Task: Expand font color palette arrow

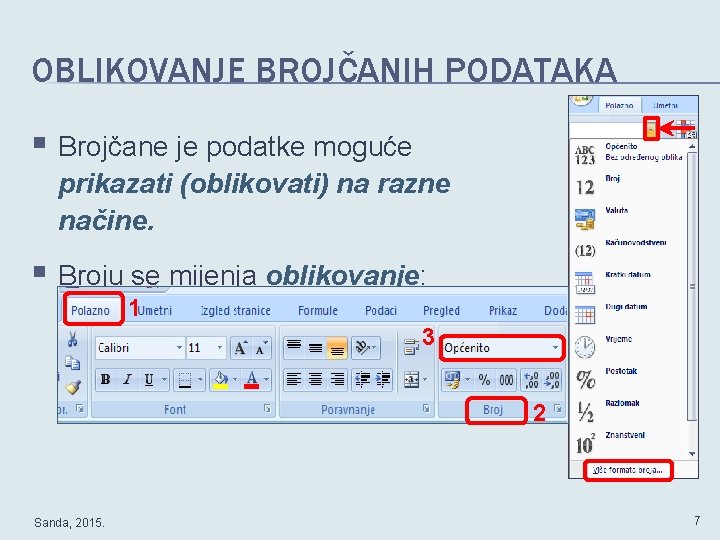Action: [266, 380]
